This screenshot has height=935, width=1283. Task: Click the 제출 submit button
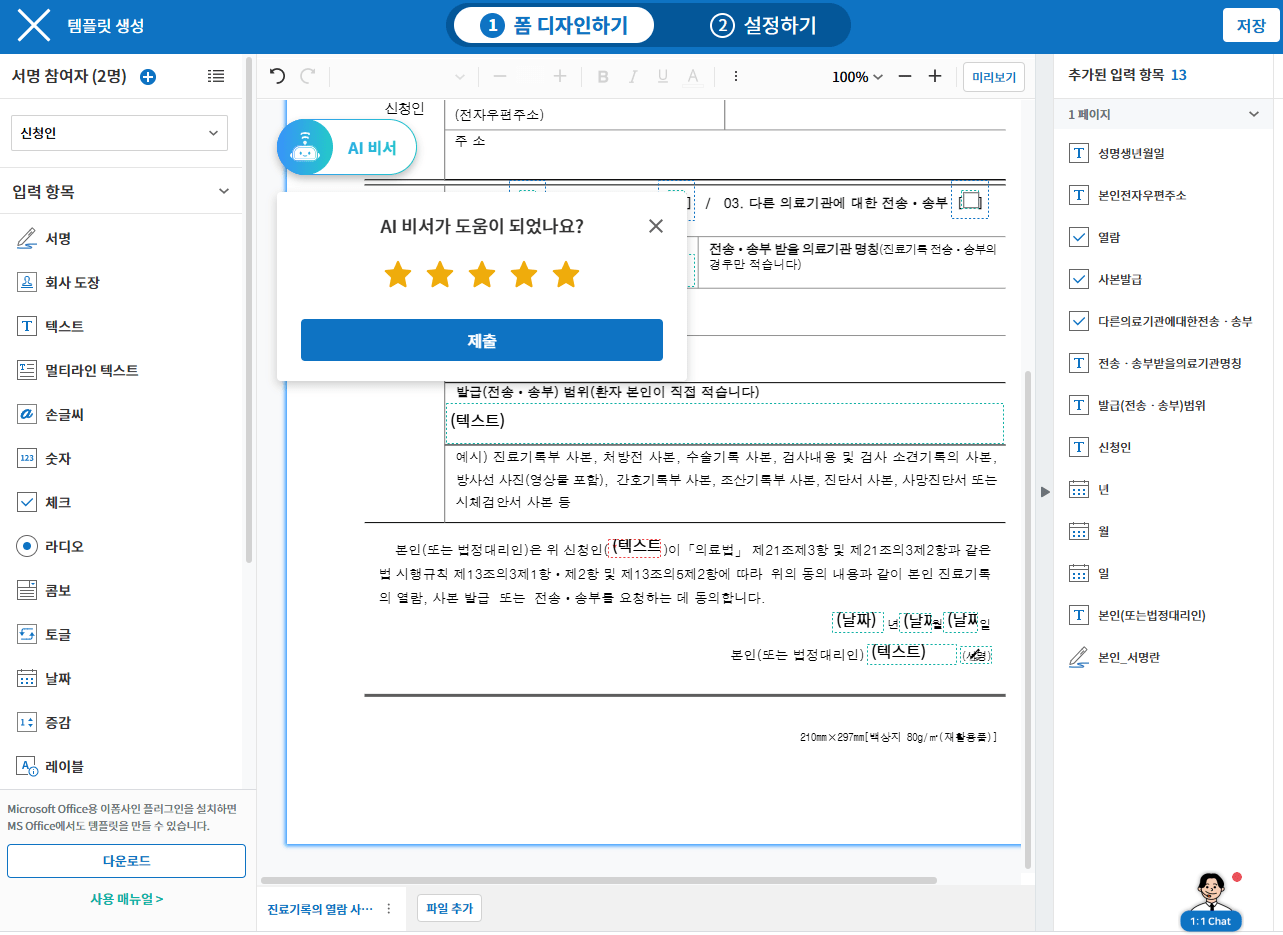click(481, 340)
